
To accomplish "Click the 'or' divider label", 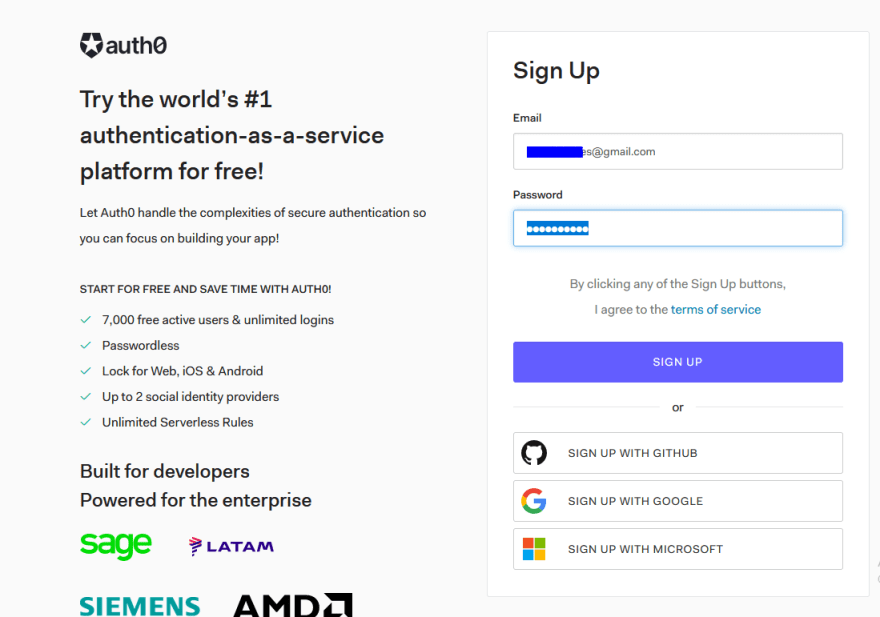I will [x=677, y=407].
